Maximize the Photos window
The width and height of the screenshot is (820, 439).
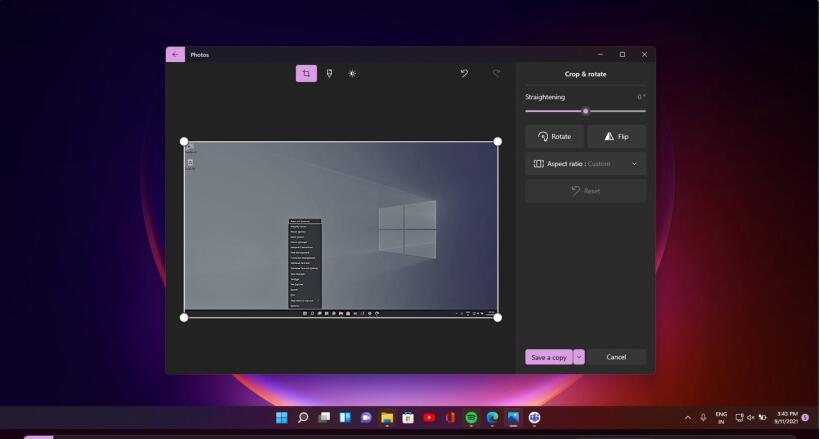(622, 54)
